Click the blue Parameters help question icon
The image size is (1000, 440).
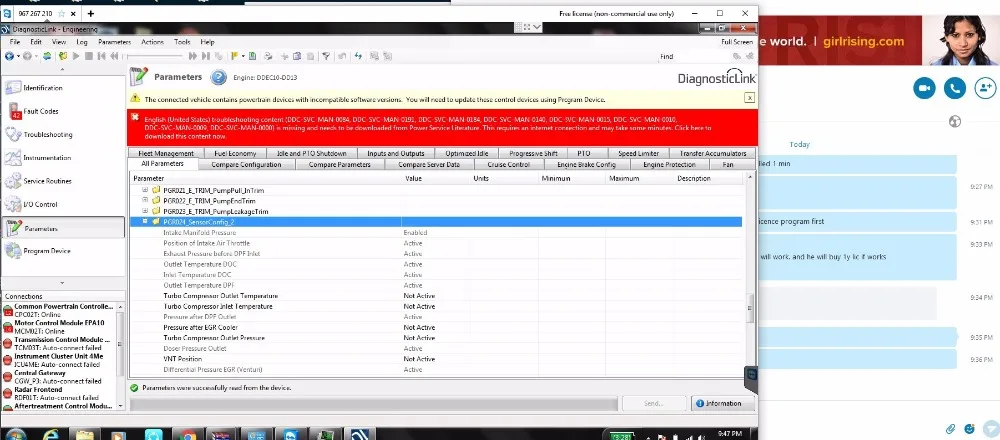tap(219, 77)
